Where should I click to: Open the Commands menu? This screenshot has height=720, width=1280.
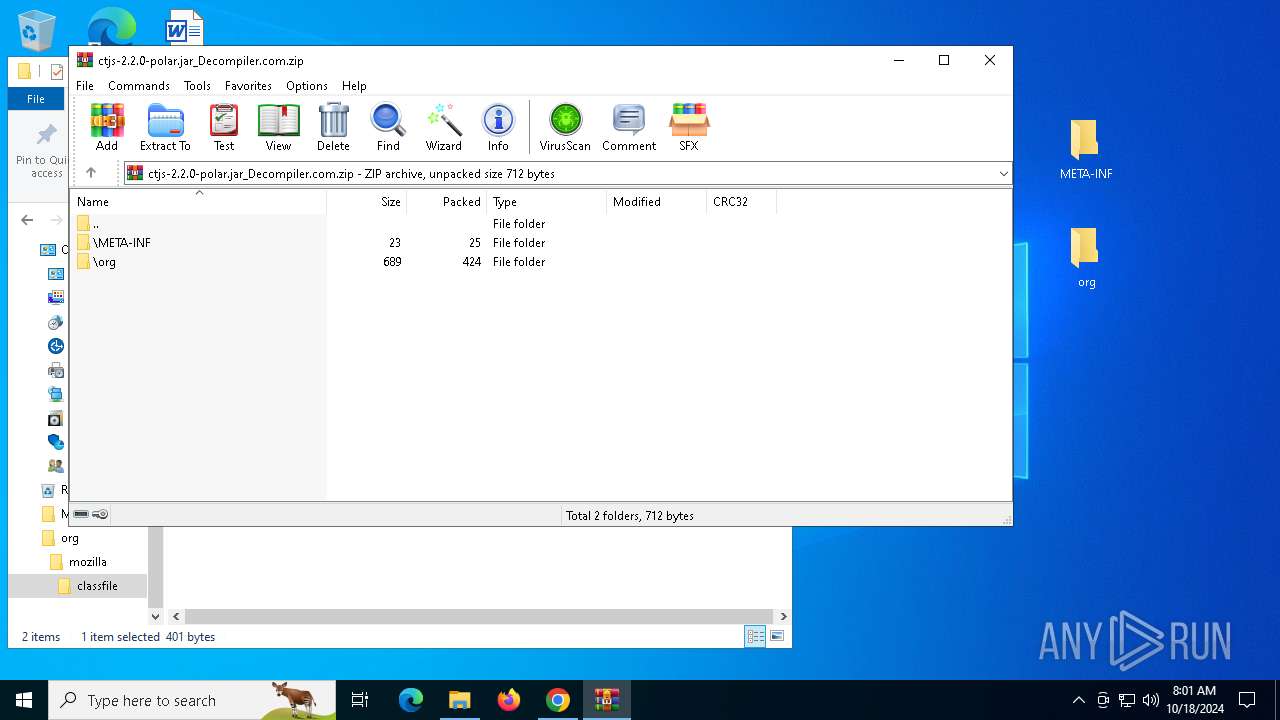[139, 86]
